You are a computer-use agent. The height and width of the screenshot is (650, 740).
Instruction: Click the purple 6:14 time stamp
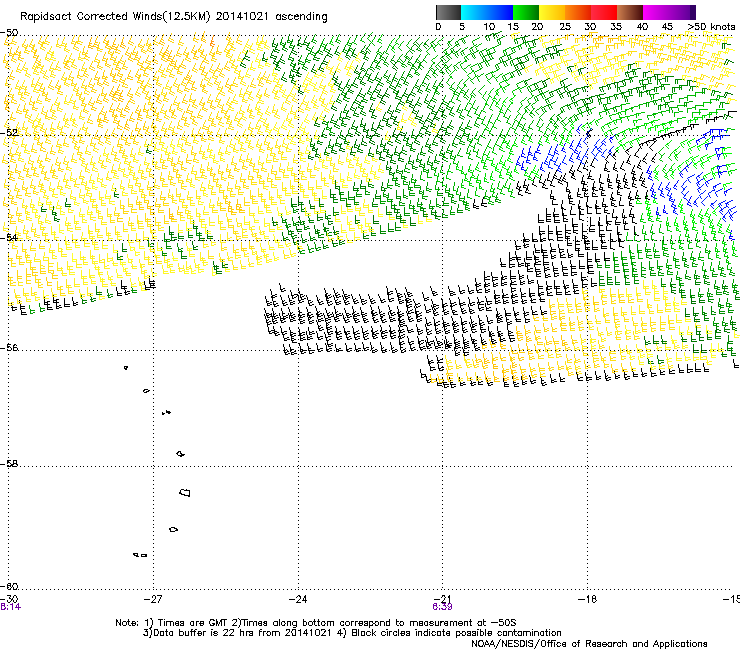pos(10,607)
